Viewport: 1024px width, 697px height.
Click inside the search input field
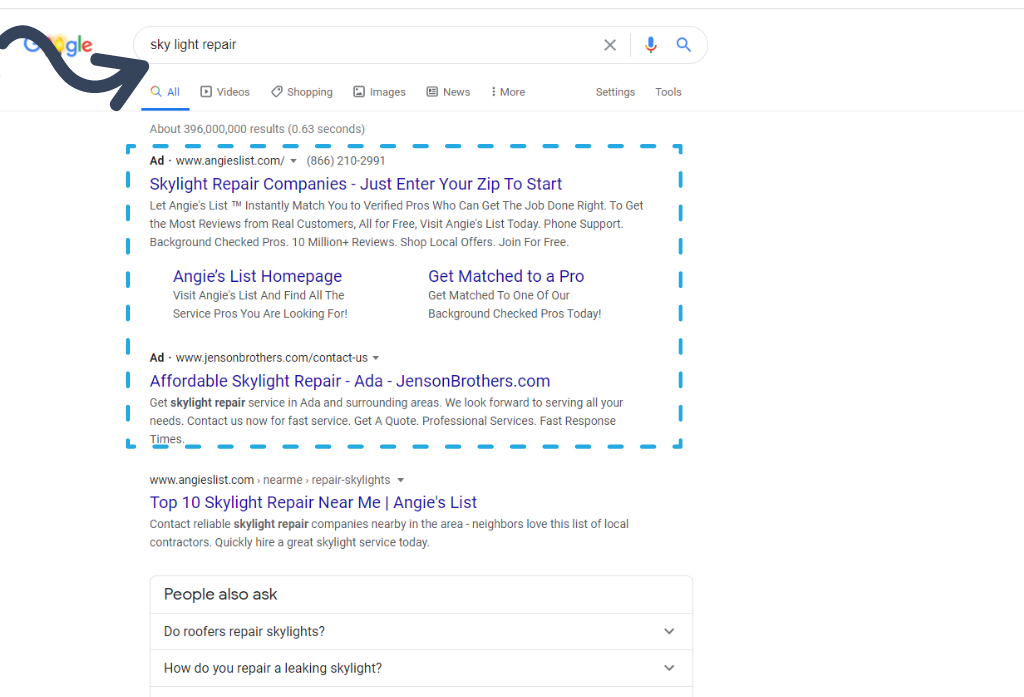[370, 45]
